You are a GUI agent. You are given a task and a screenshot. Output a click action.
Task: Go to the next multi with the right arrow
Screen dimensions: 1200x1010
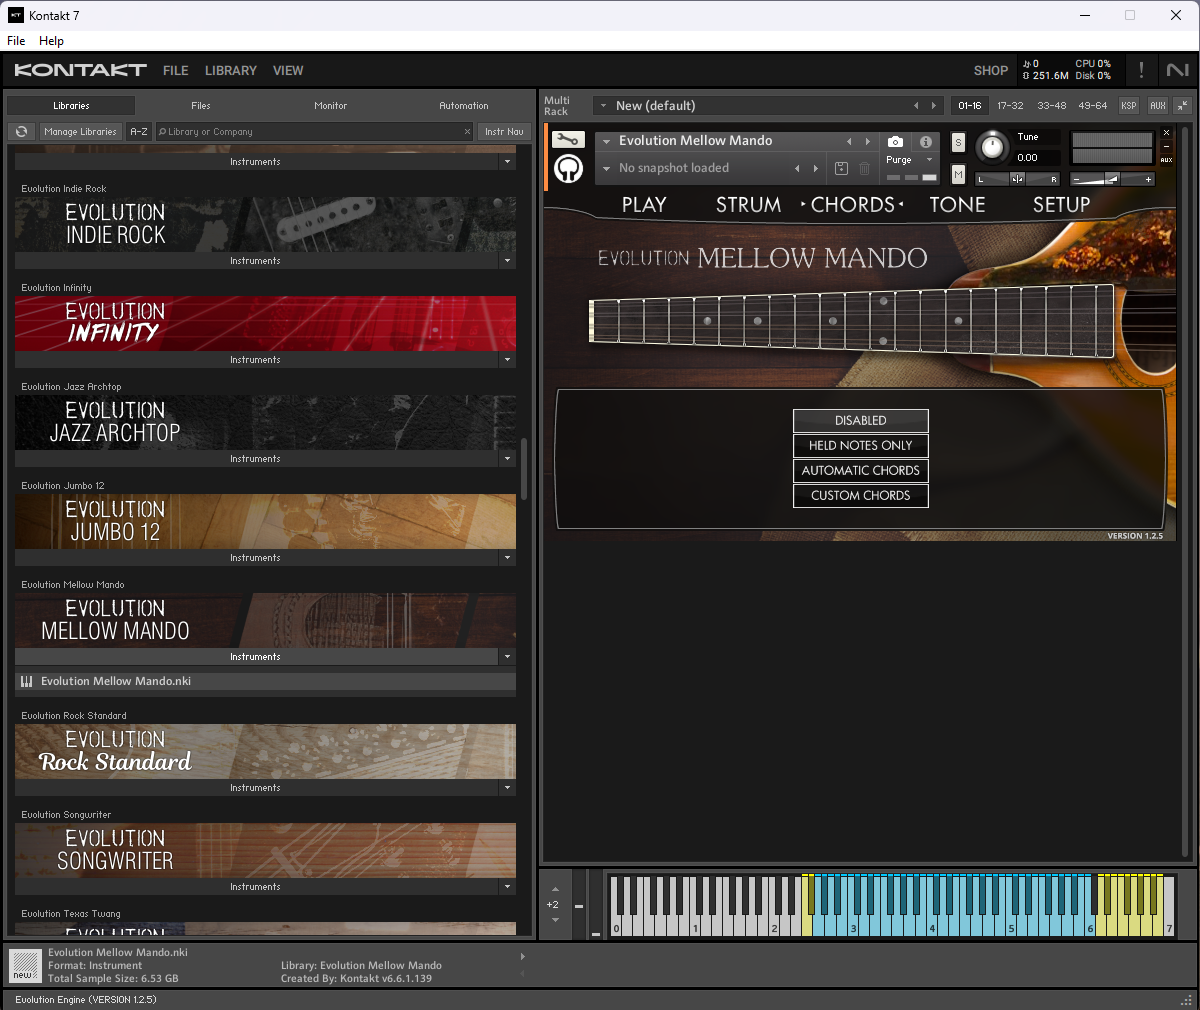click(x=934, y=105)
